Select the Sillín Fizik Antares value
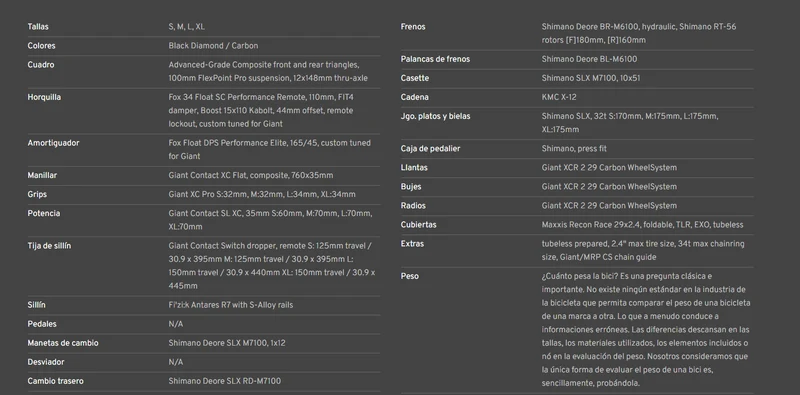 click(231, 305)
